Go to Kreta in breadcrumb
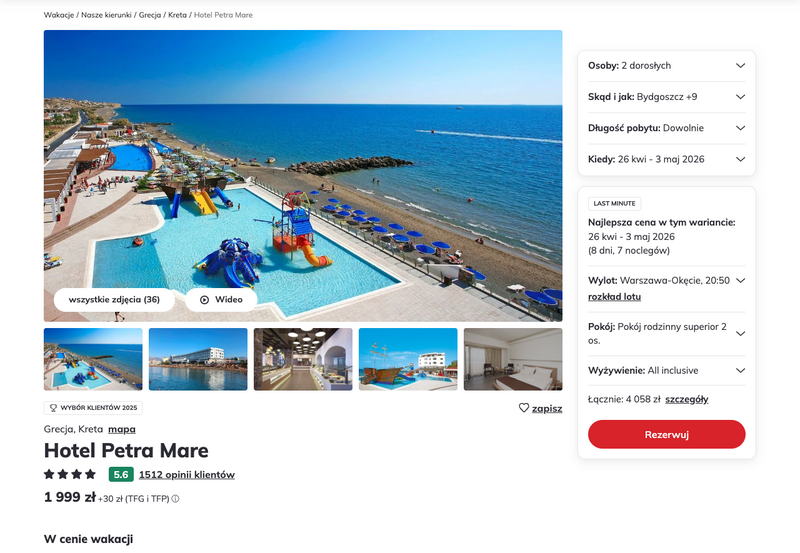The image size is (800, 553). coord(177,15)
